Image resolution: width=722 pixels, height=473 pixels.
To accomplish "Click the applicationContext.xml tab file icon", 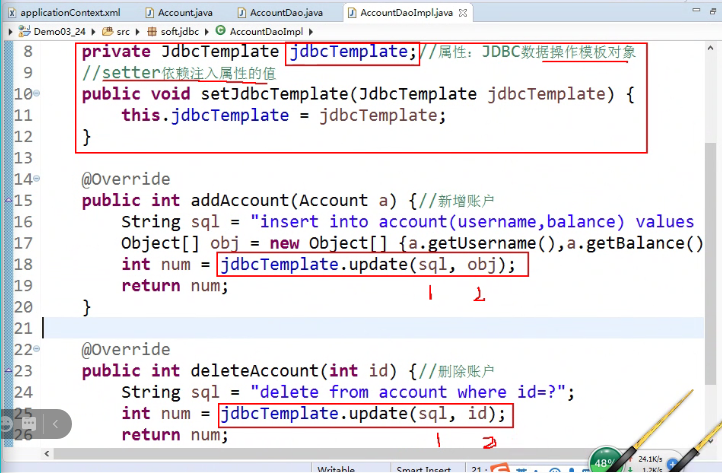I will click(x=12, y=12).
